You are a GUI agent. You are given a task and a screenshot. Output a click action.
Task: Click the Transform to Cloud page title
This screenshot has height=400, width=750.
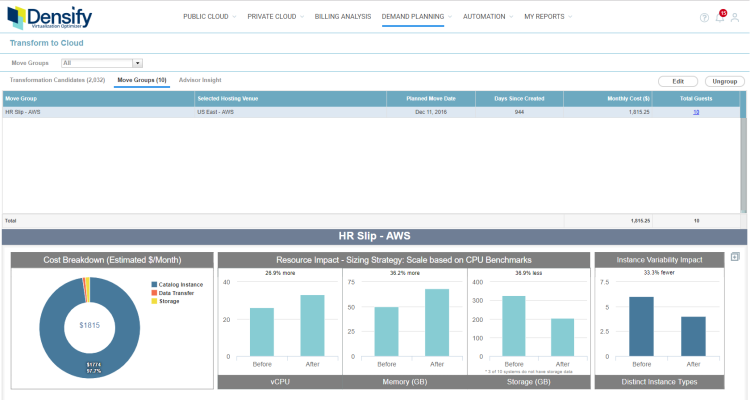[46, 43]
